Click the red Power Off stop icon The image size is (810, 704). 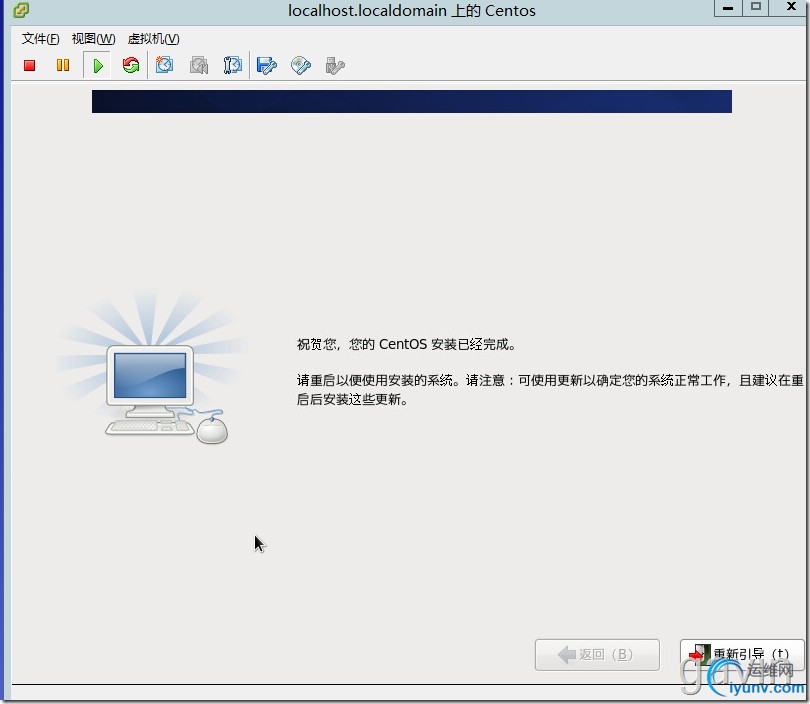29,66
